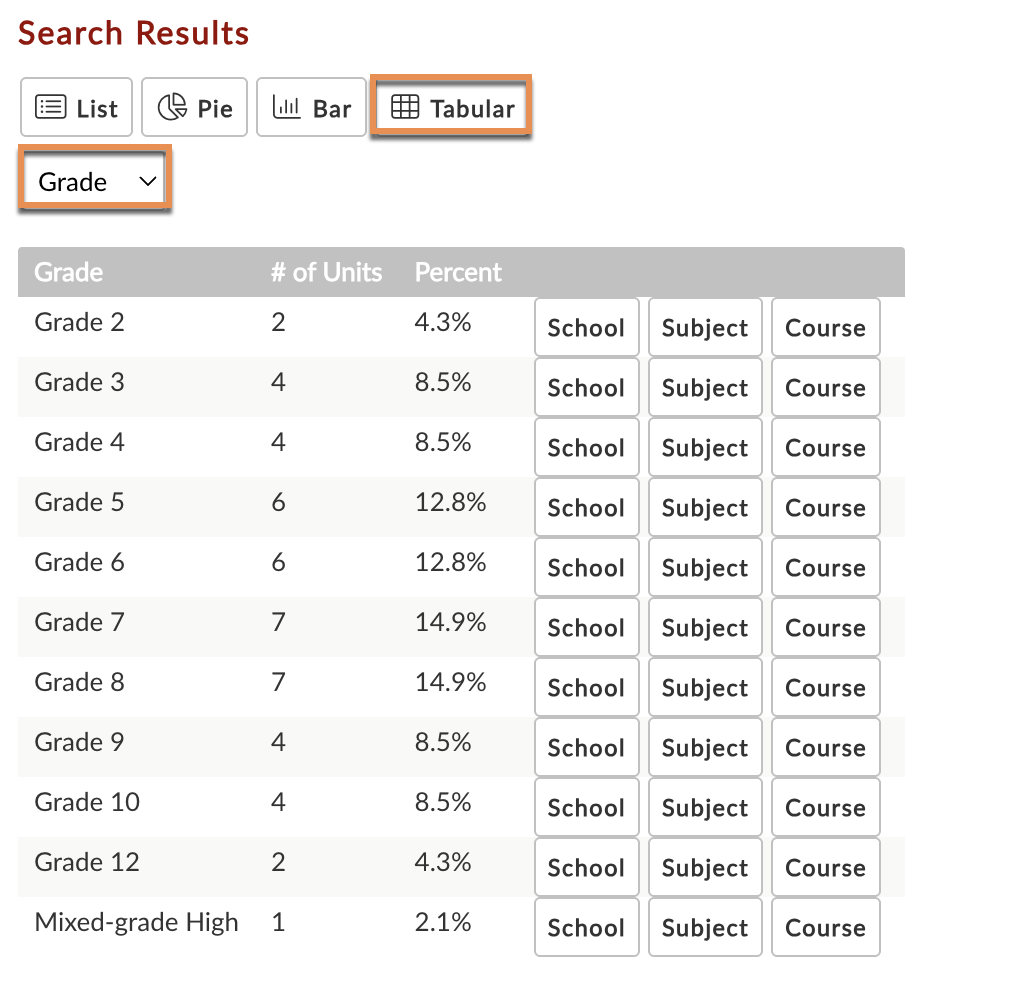Open Subject for Mixed-grade High row
This screenshot has height=984, width=1014.
(705, 928)
